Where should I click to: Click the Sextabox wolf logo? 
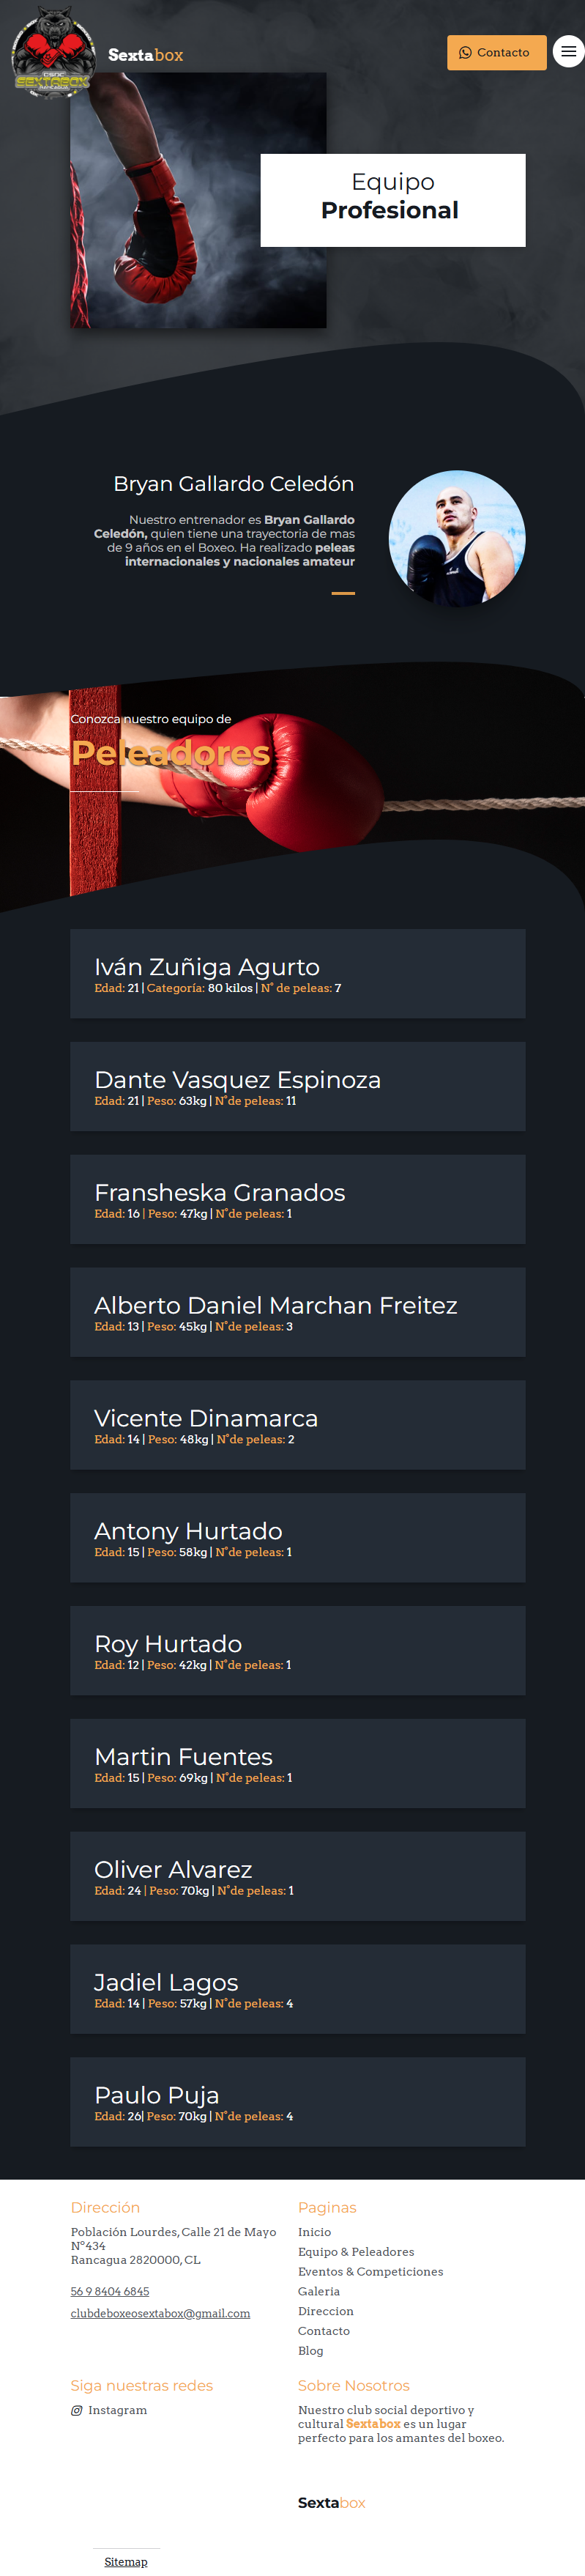click(52, 52)
